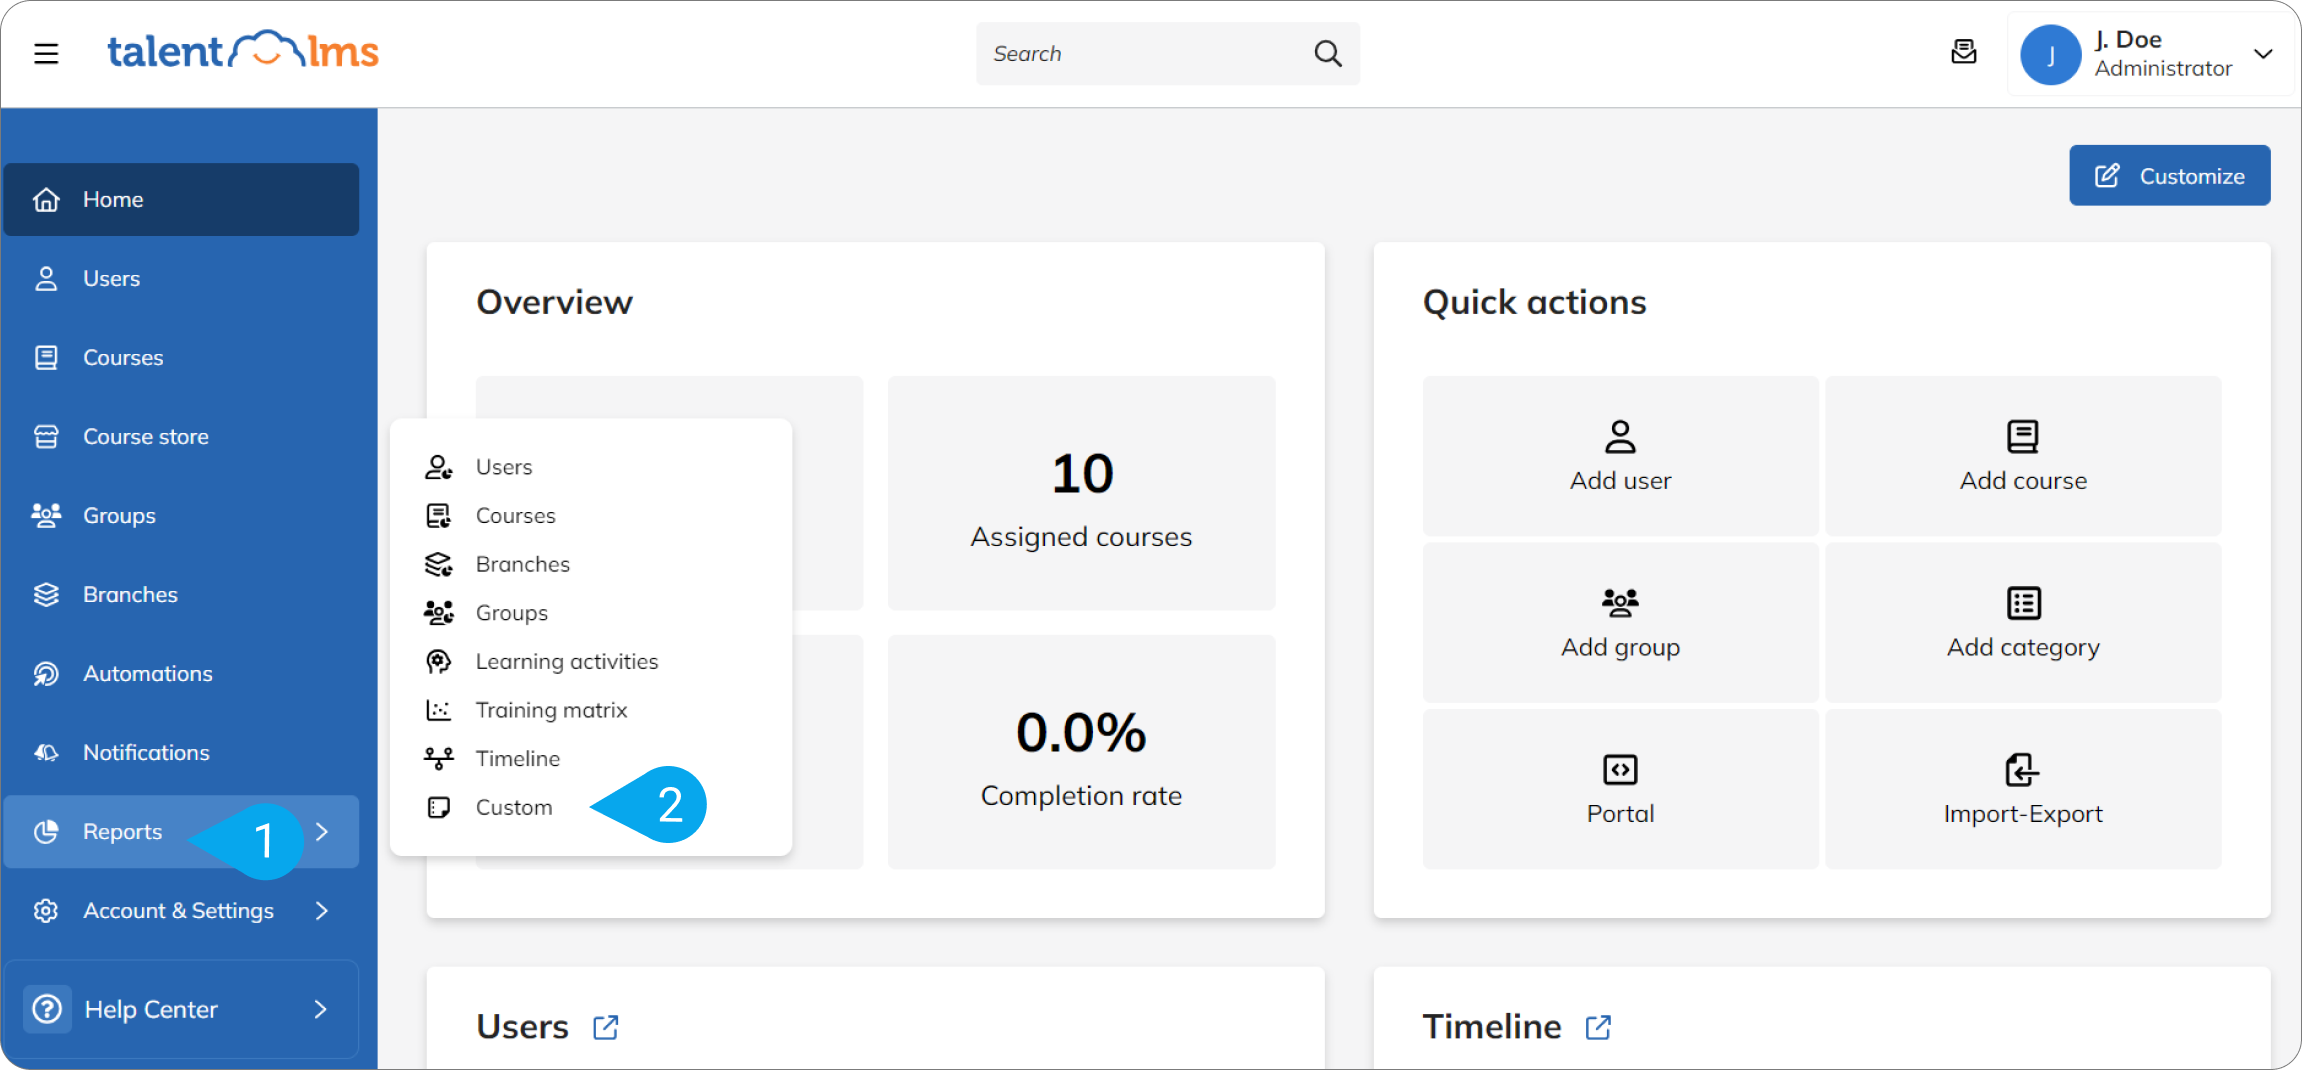Click the Notifications label in sidebar

tap(146, 753)
